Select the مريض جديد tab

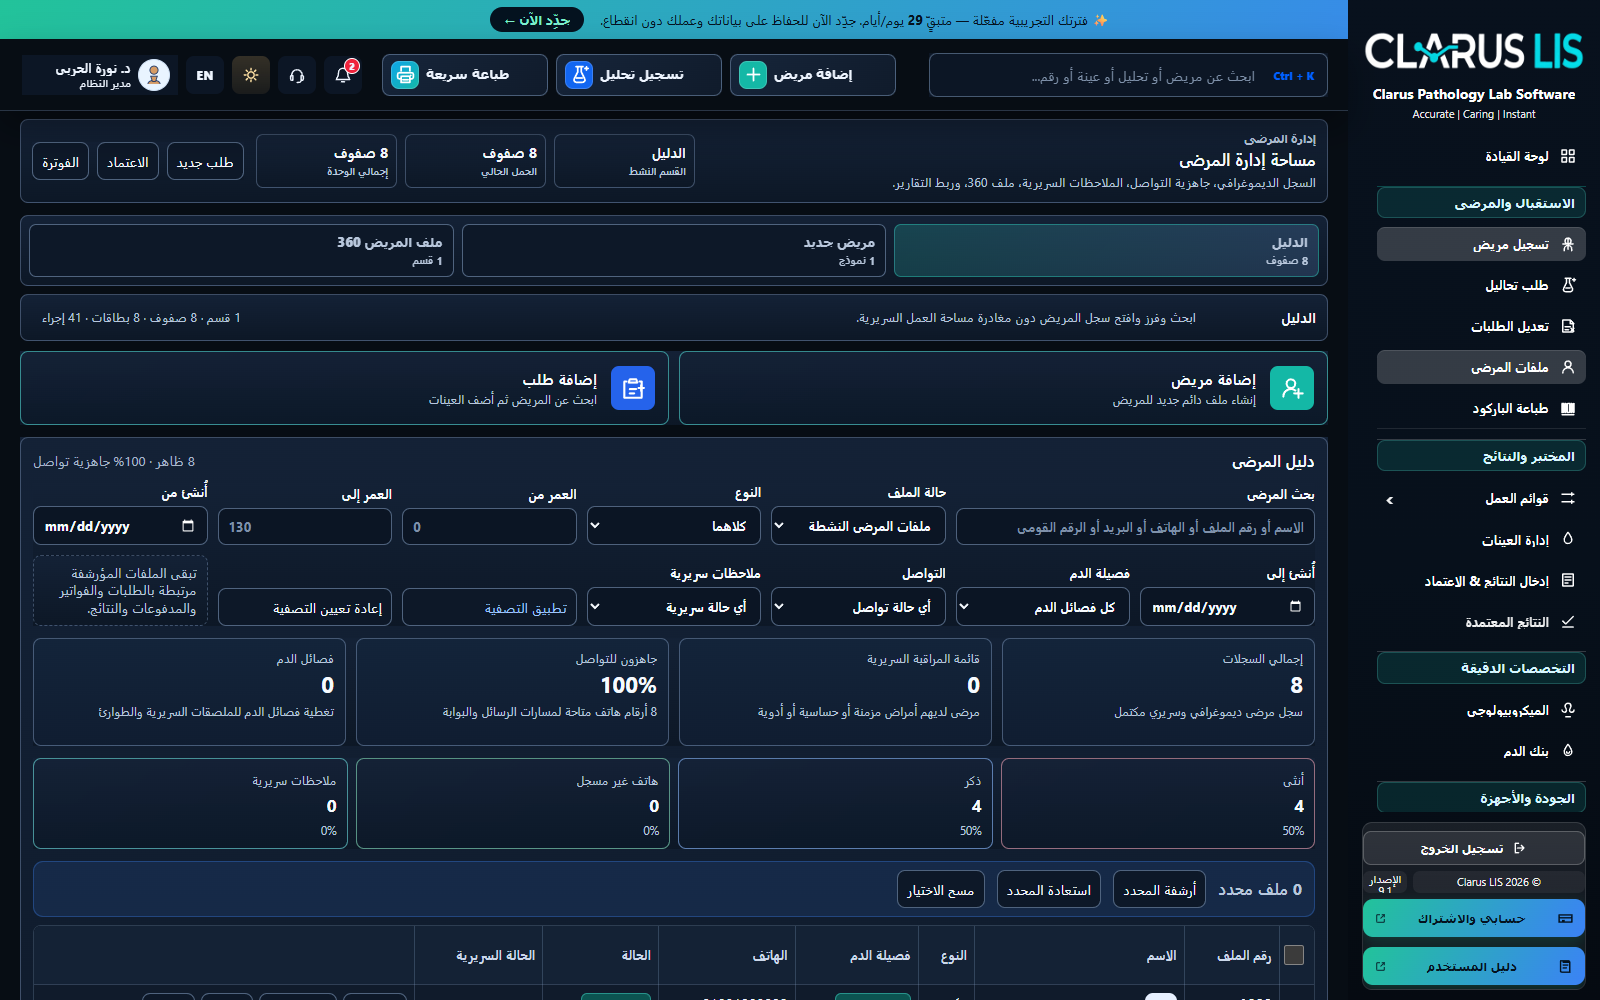click(x=674, y=250)
